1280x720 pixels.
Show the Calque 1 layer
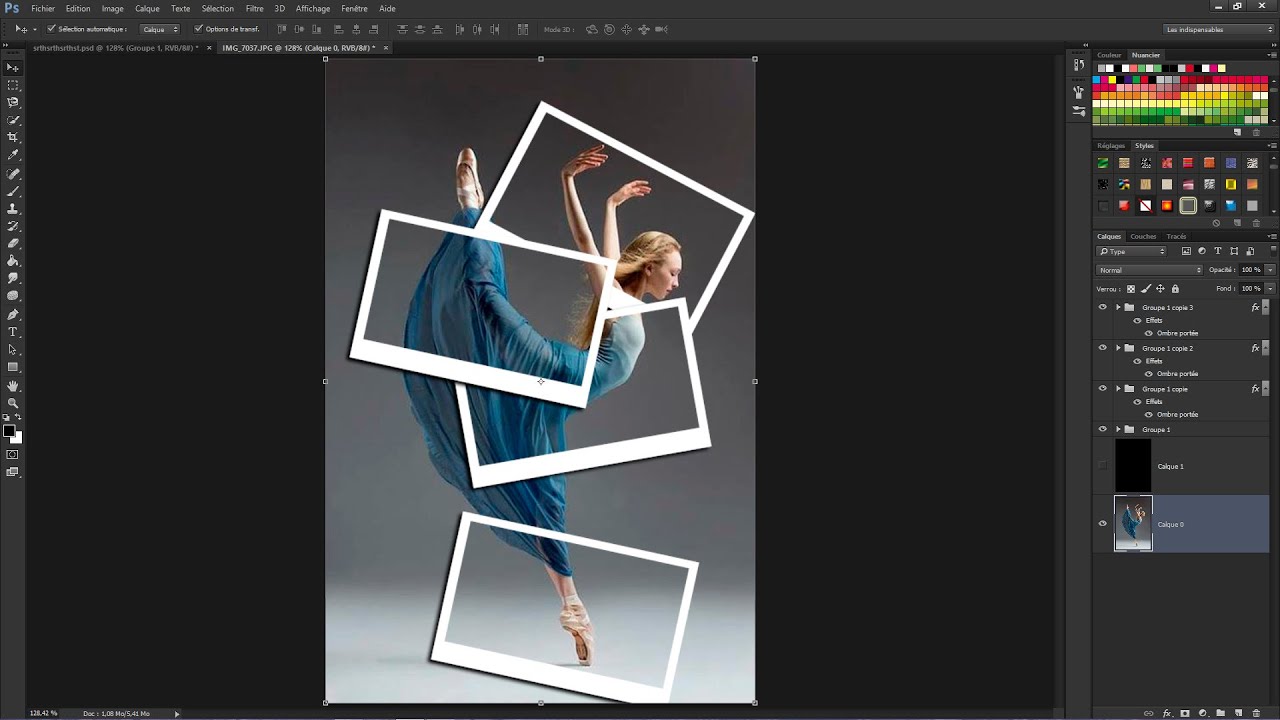1103,466
